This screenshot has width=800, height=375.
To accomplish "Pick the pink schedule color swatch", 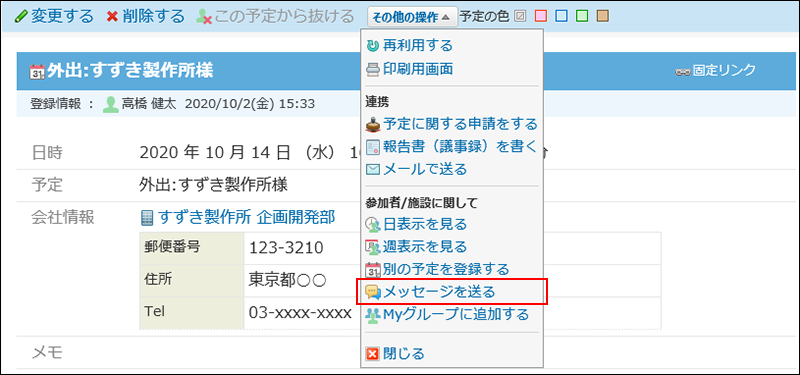I will tap(540, 16).
